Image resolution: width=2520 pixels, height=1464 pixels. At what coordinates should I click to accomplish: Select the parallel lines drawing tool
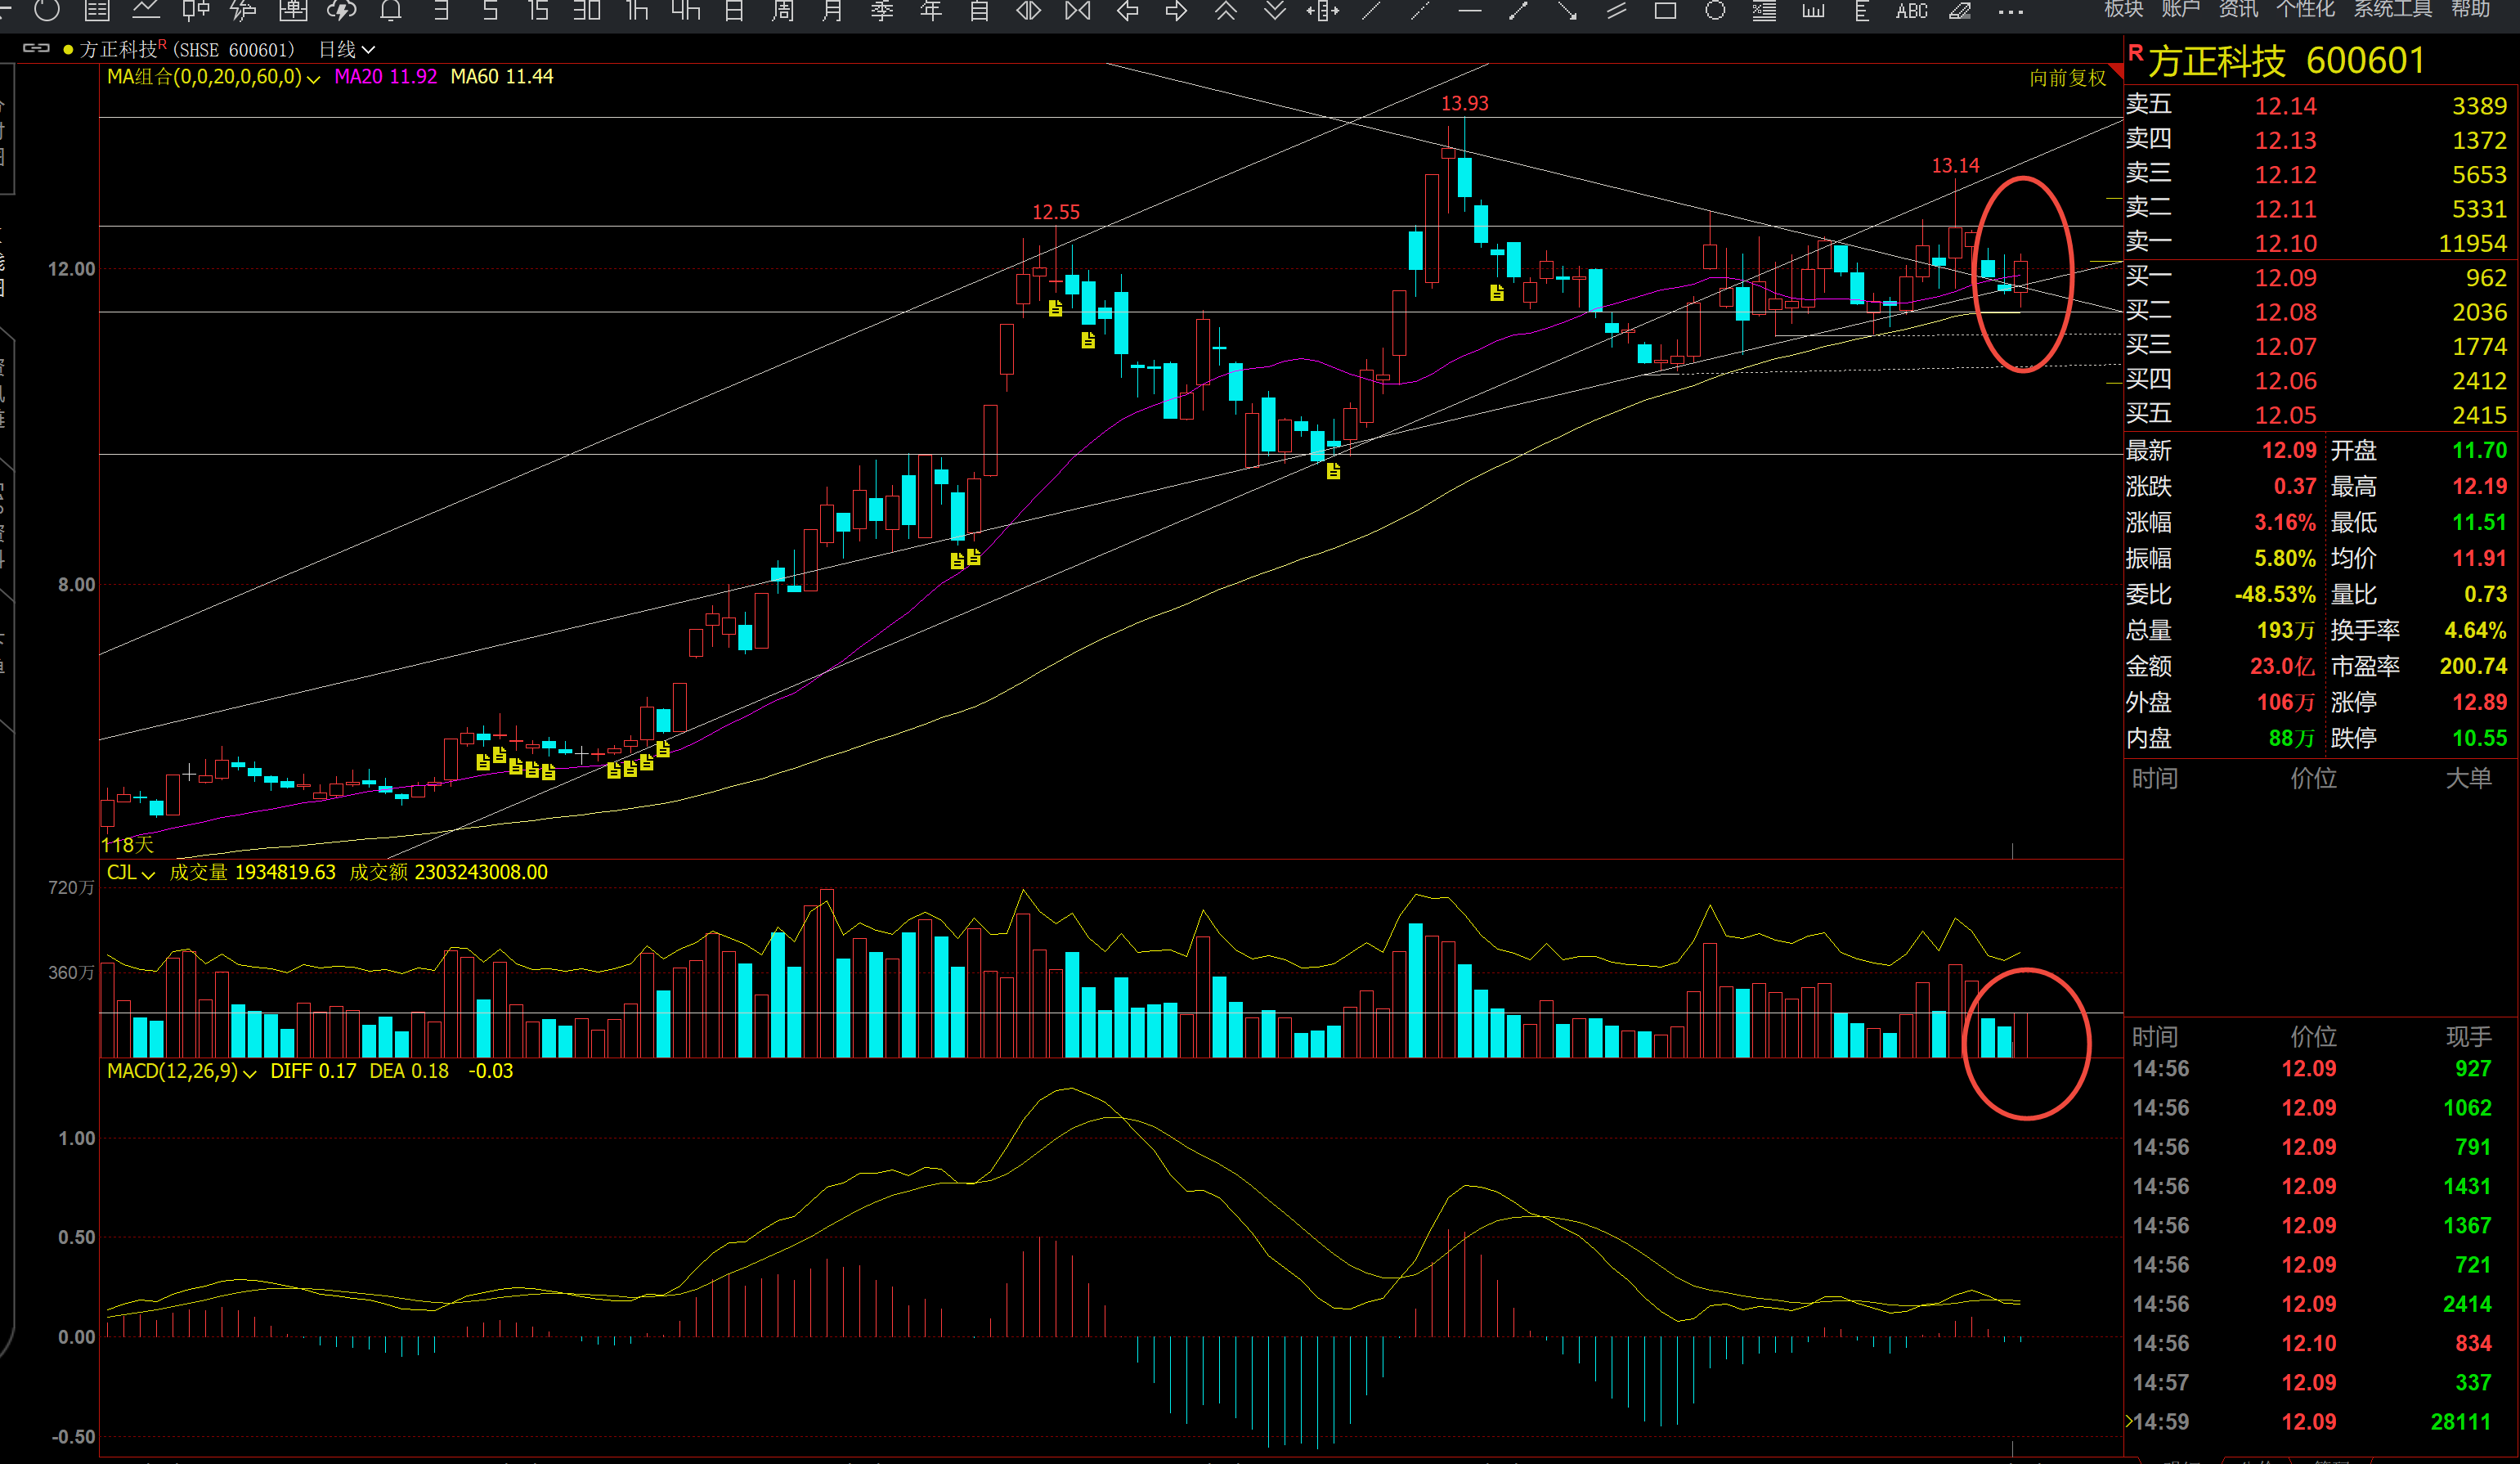point(1616,11)
